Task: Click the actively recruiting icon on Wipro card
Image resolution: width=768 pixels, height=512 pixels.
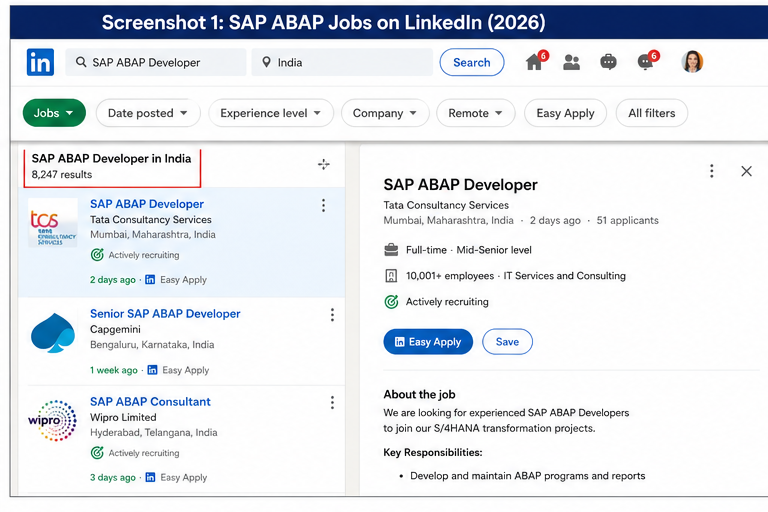Action: (97, 453)
